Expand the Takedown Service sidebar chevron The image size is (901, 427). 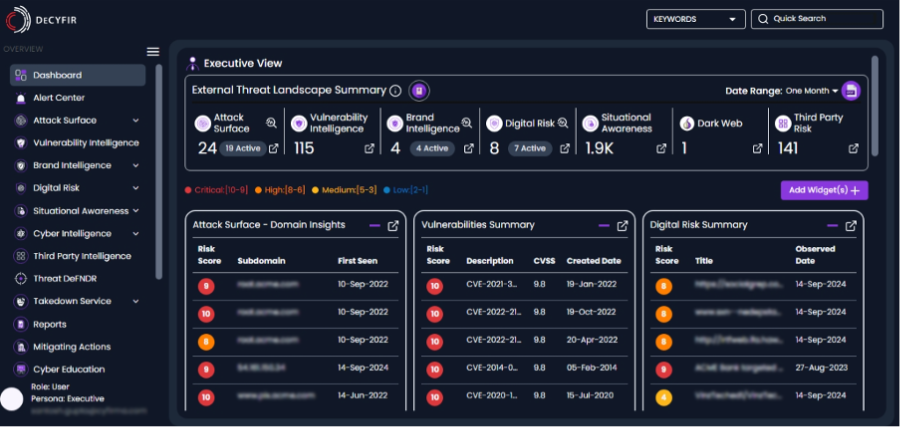pos(136,301)
